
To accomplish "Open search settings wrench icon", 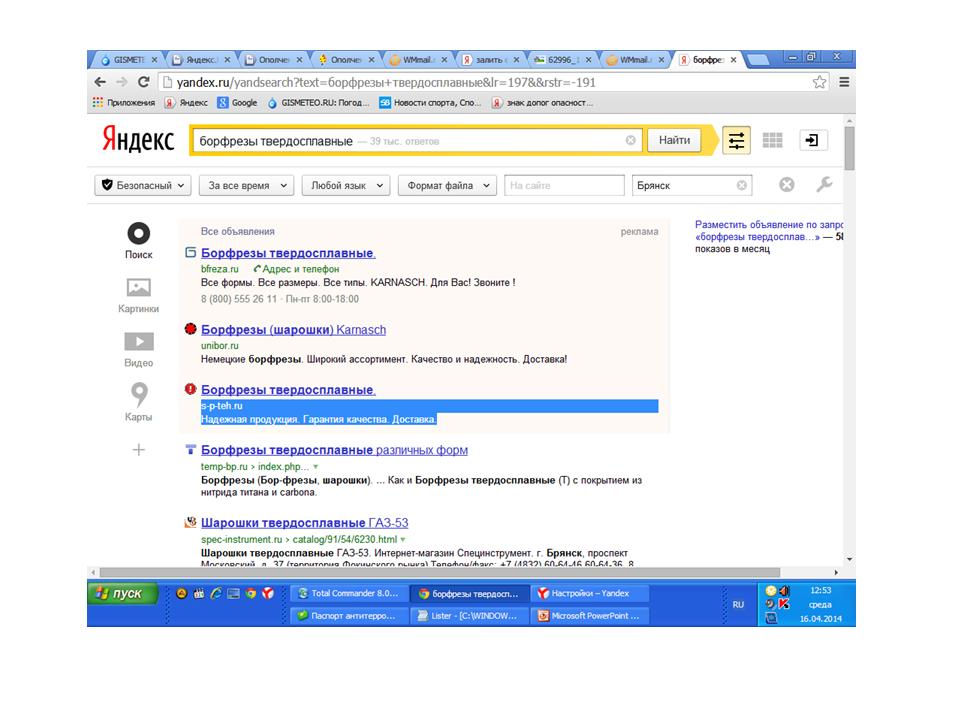I will point(824,184).
